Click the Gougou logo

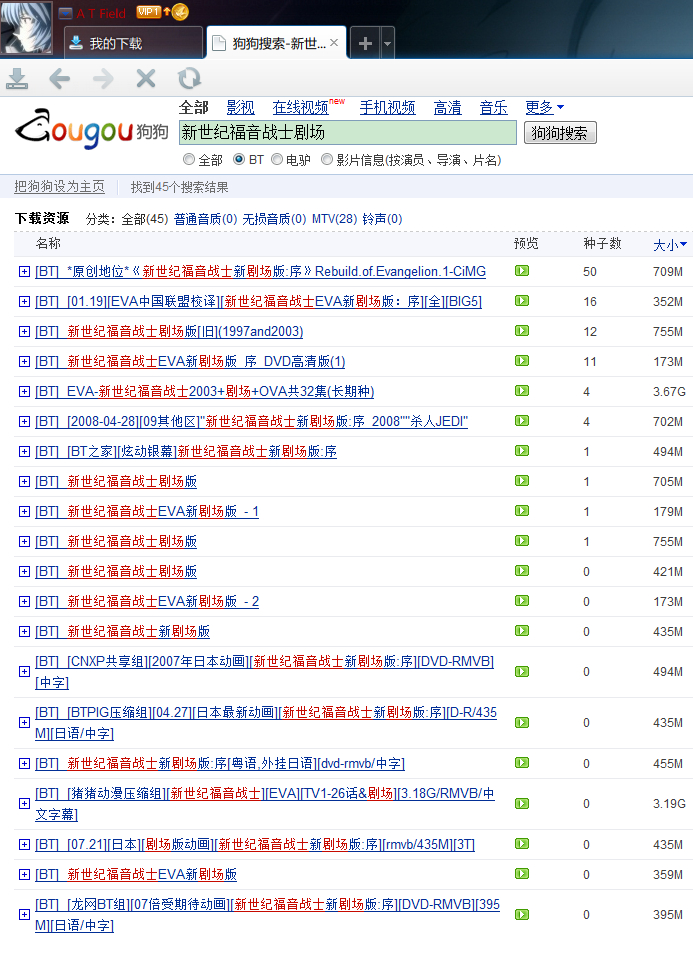[91, 130]
